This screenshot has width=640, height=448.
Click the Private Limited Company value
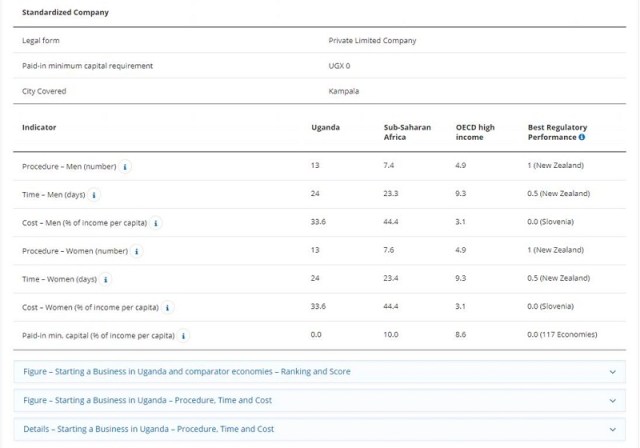click(372, 40)
